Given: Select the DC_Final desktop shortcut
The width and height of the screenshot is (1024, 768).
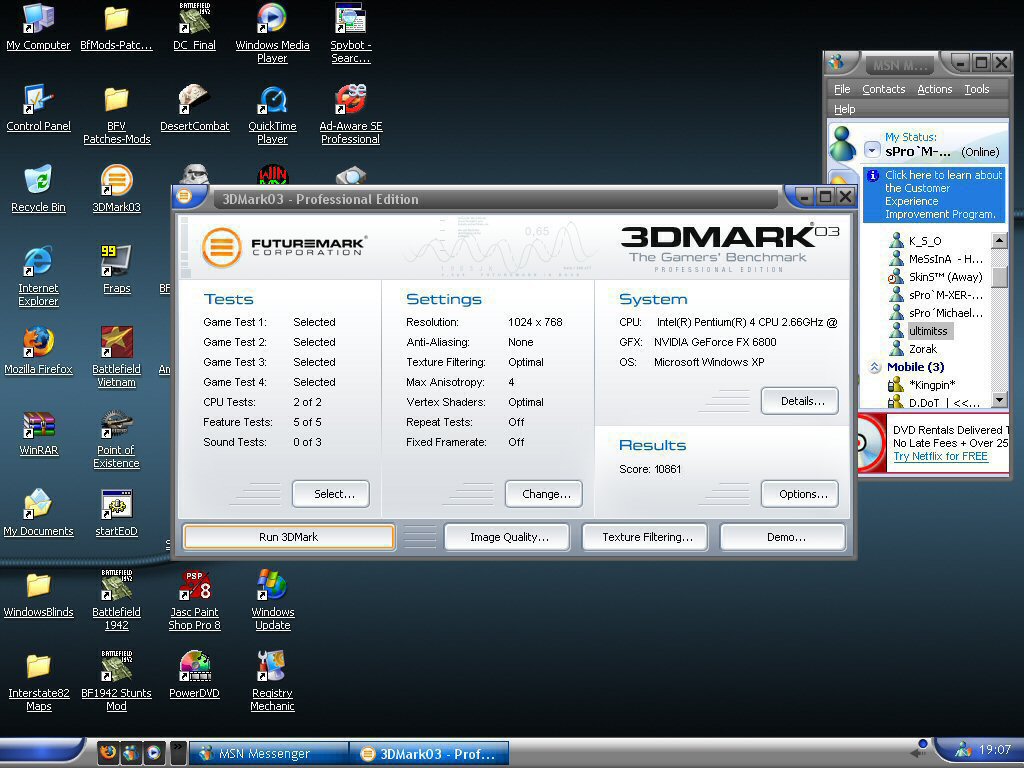Looking at the screenshot, I should point(194,28).
